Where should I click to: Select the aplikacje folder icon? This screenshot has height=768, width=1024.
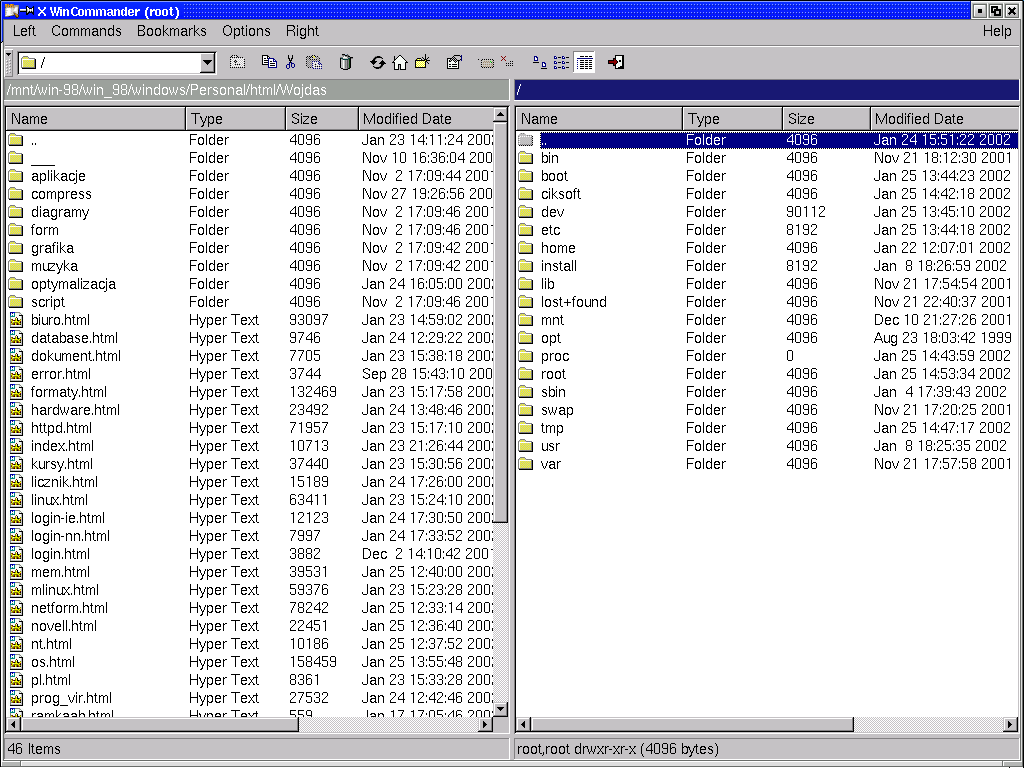coord(16,176)
